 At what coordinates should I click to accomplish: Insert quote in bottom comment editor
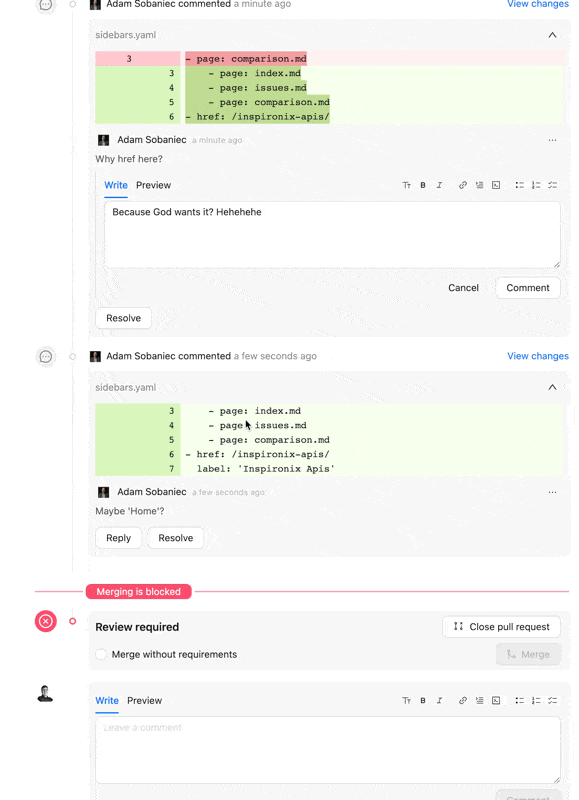pyautogui.click(x=480, y=701)
